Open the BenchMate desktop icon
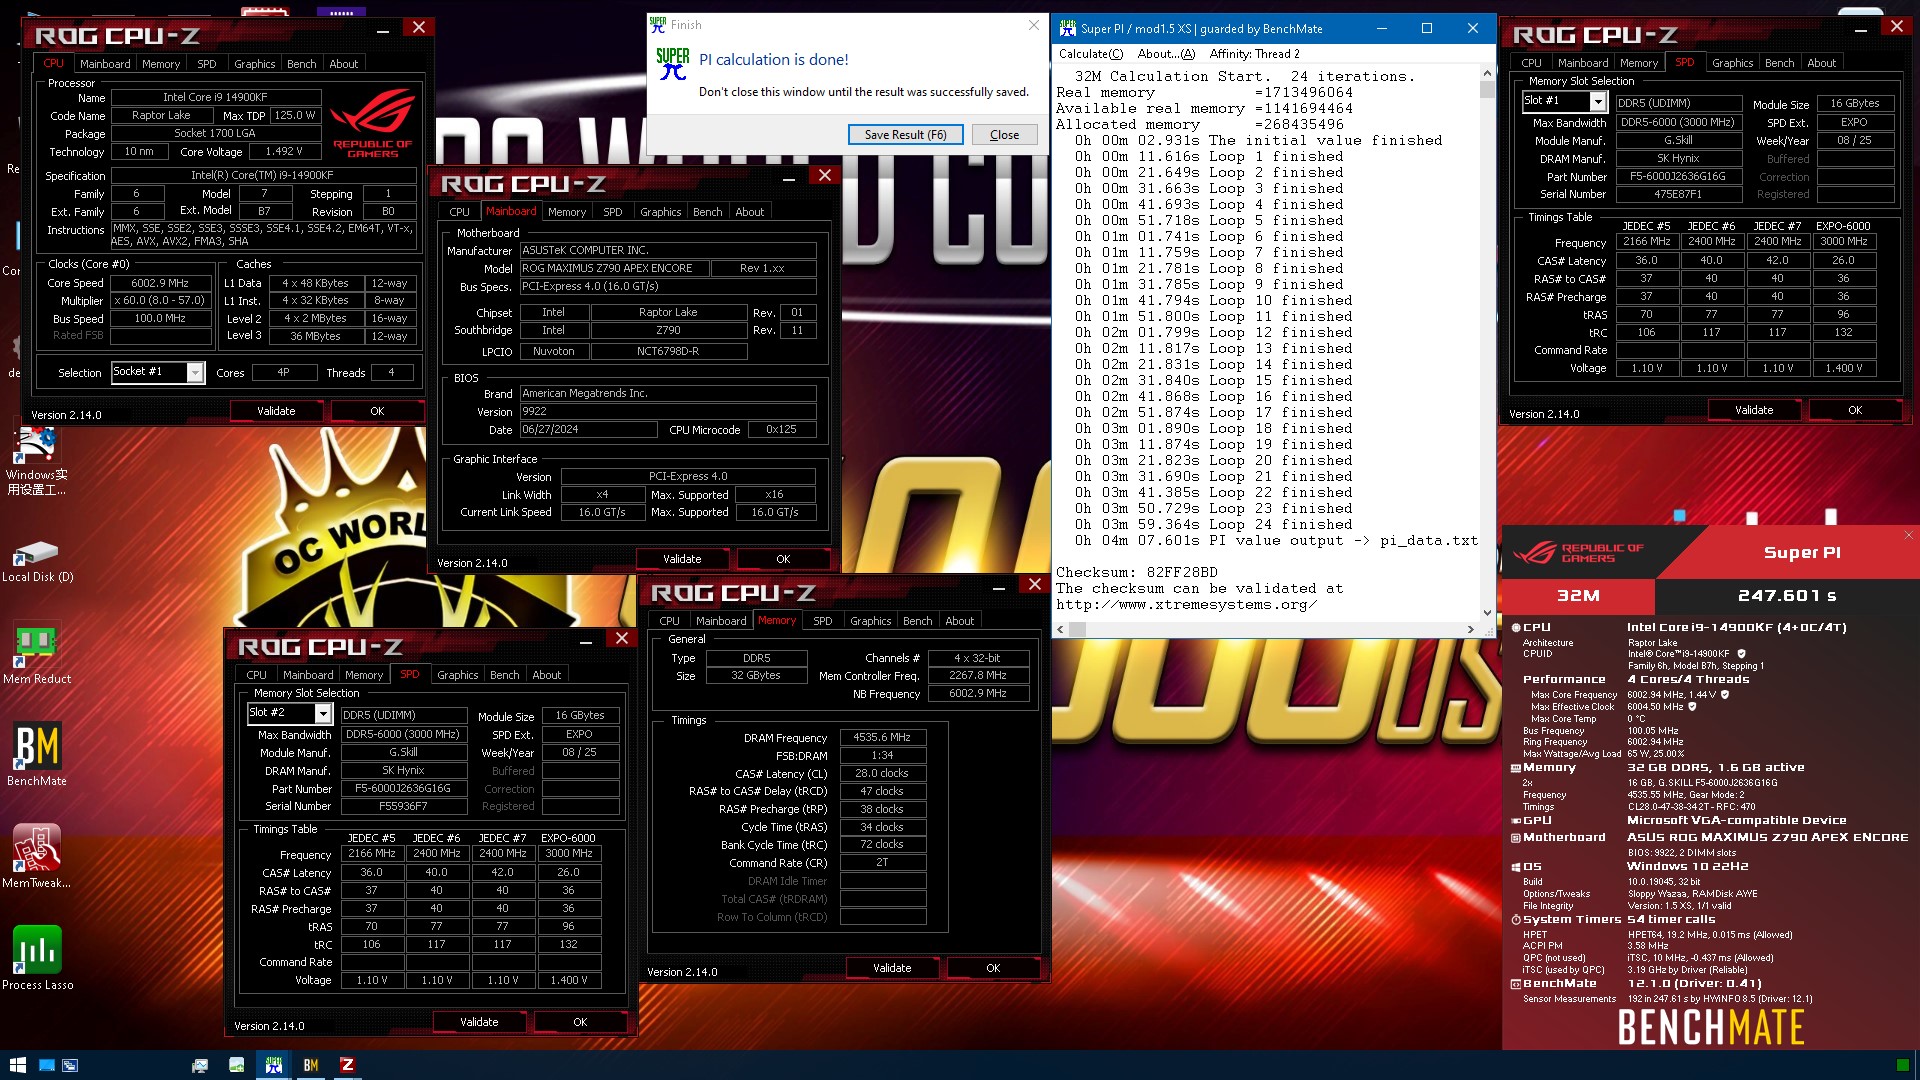This screenshot has width=1920, height=1080. pyautogui.click(x=37, y=754)
